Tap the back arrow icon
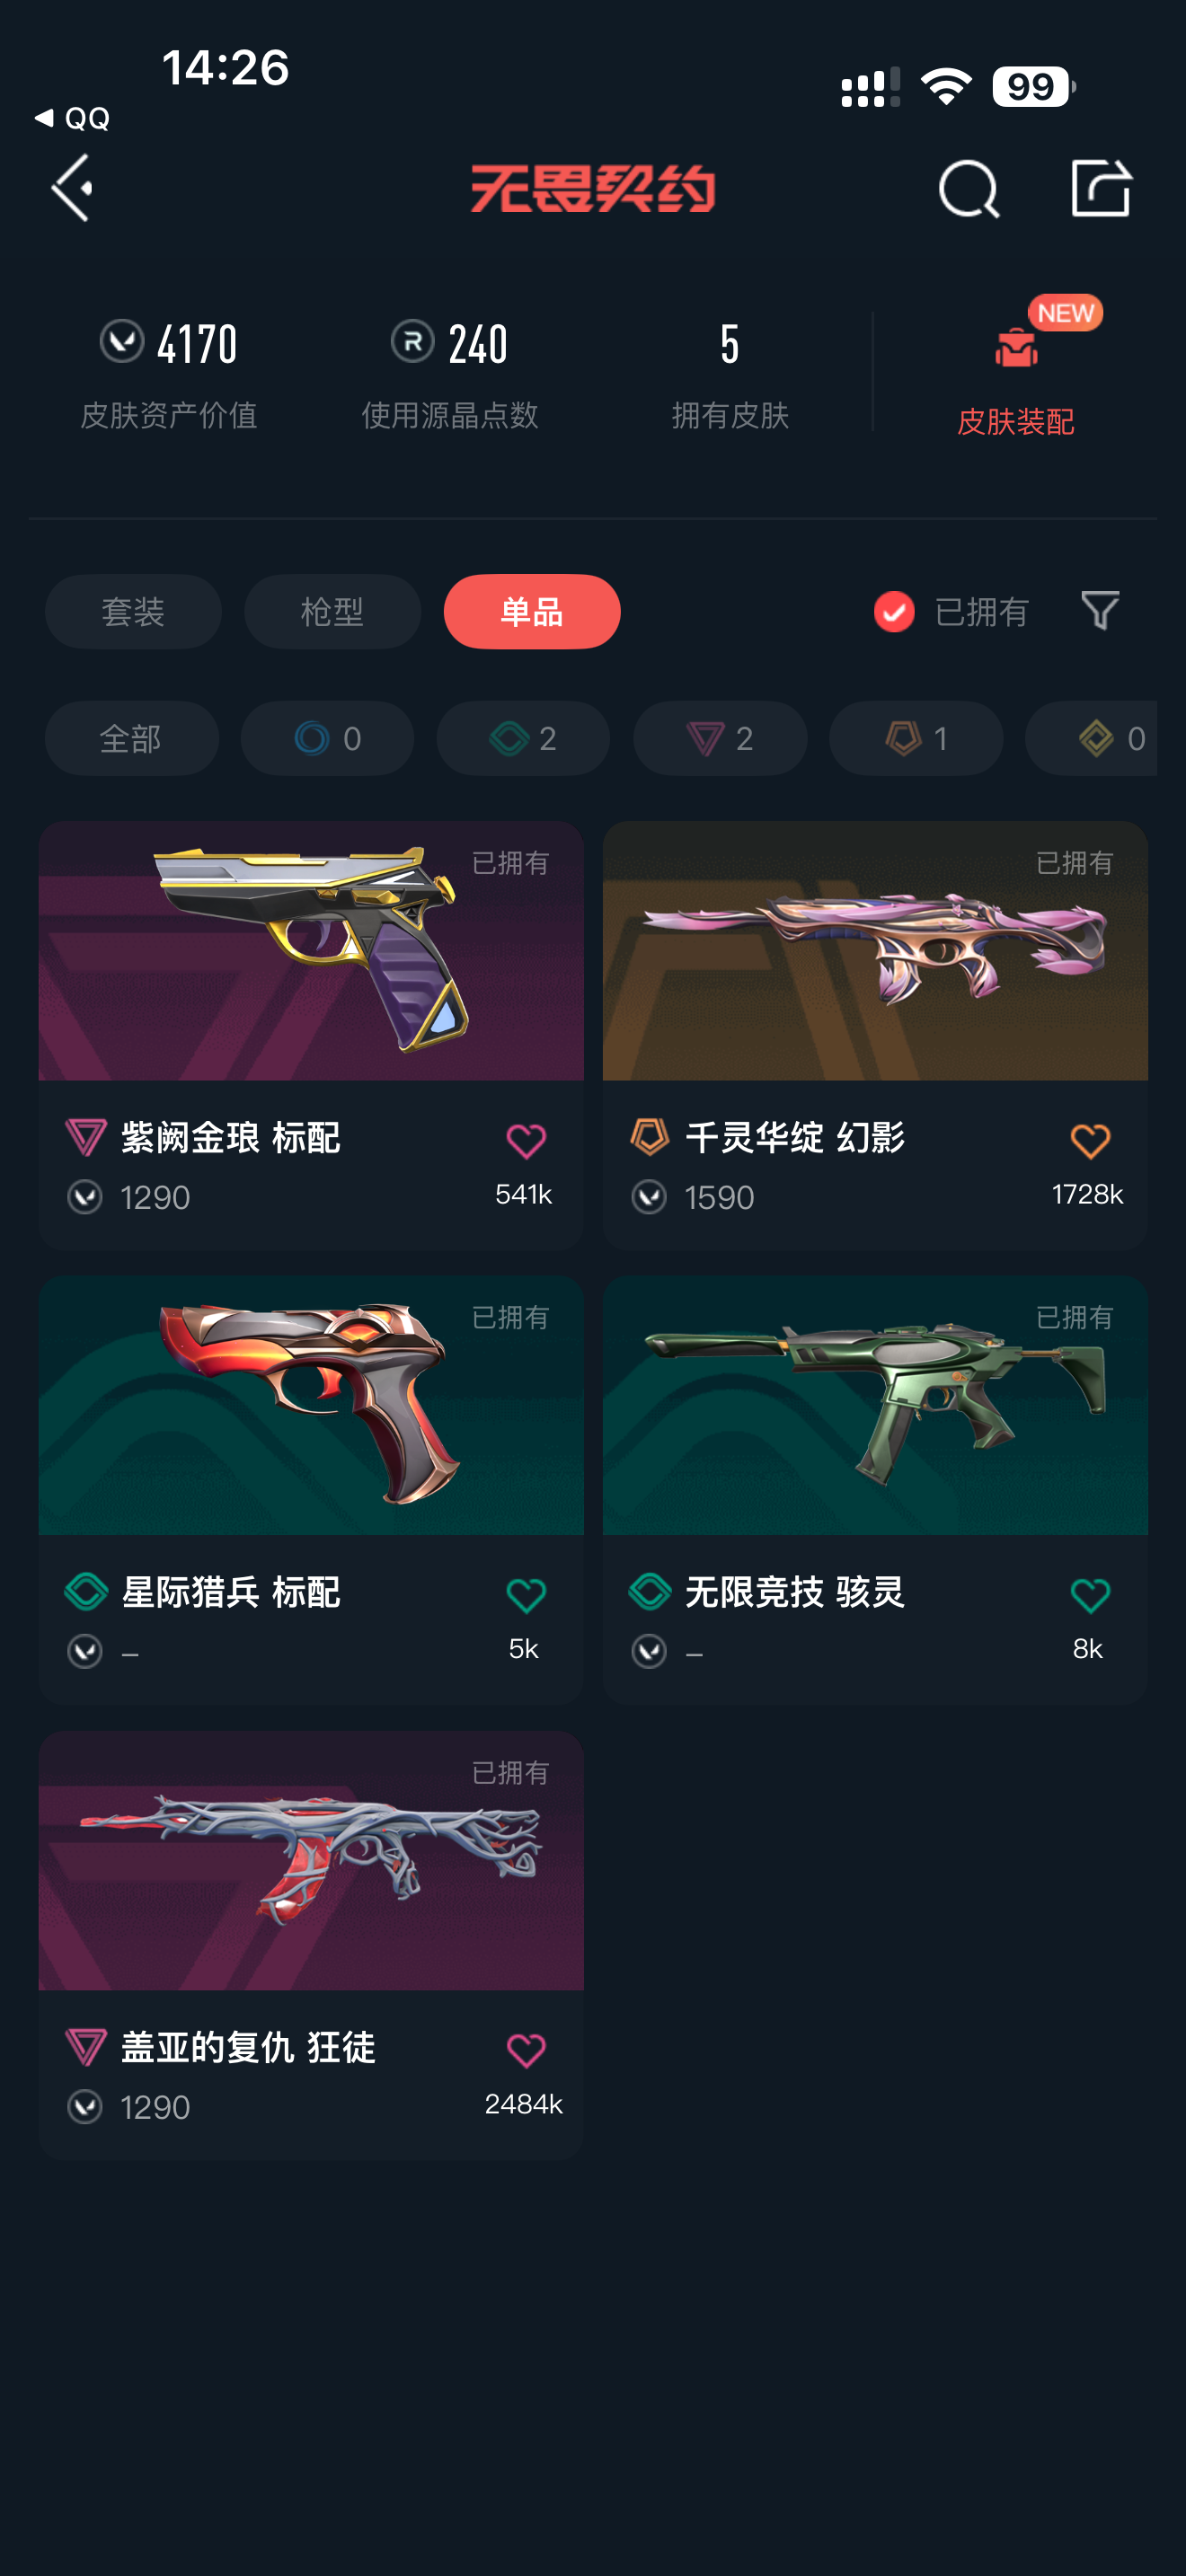Screen dimensions: 1186x2576 coord(73,188)
